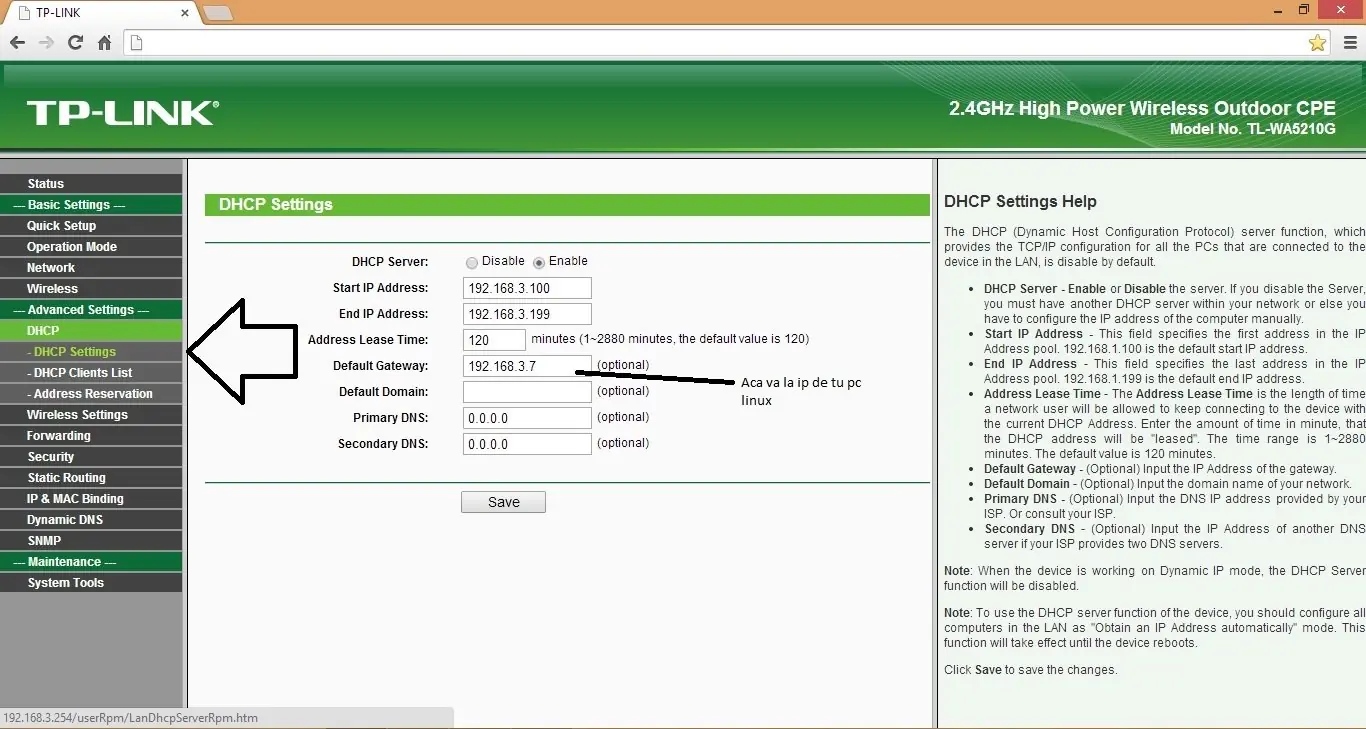The width and height of the screenshot is (1366, 729).
Task: Click '2.4GHz High Power Wireless Outdoor CPE'
Action: [x=1142, y=109]
